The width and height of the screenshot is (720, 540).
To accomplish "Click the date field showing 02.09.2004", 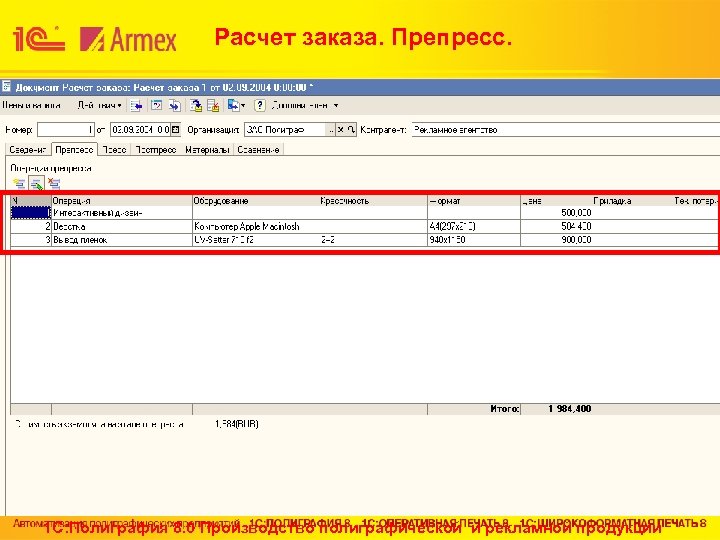I will coord(141,130).
